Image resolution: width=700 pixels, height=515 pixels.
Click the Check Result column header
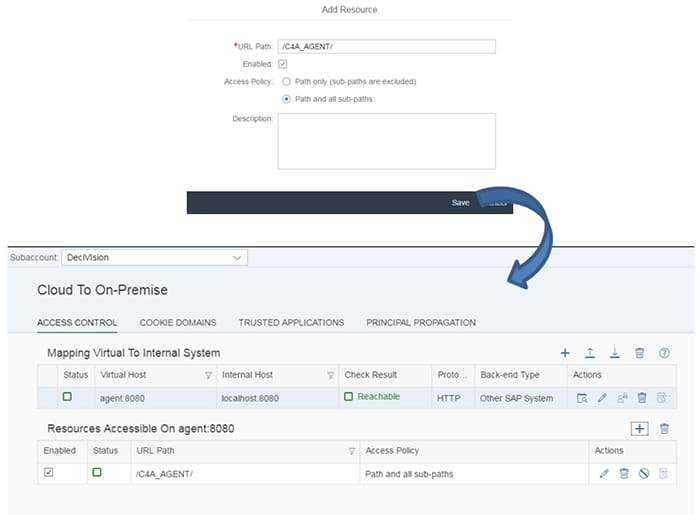(x=385, y=375)
